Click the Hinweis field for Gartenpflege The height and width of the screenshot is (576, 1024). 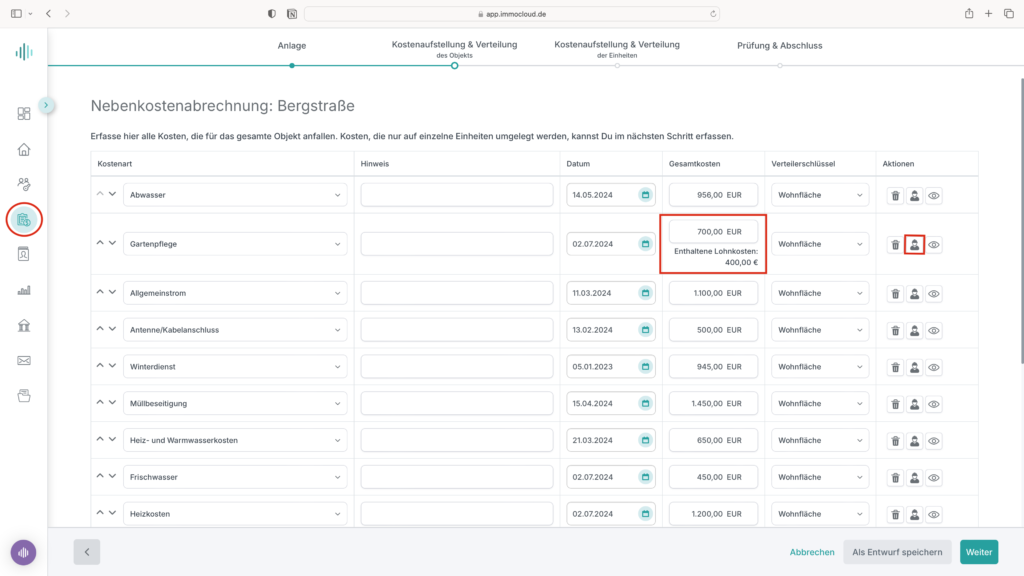(456, 244)
